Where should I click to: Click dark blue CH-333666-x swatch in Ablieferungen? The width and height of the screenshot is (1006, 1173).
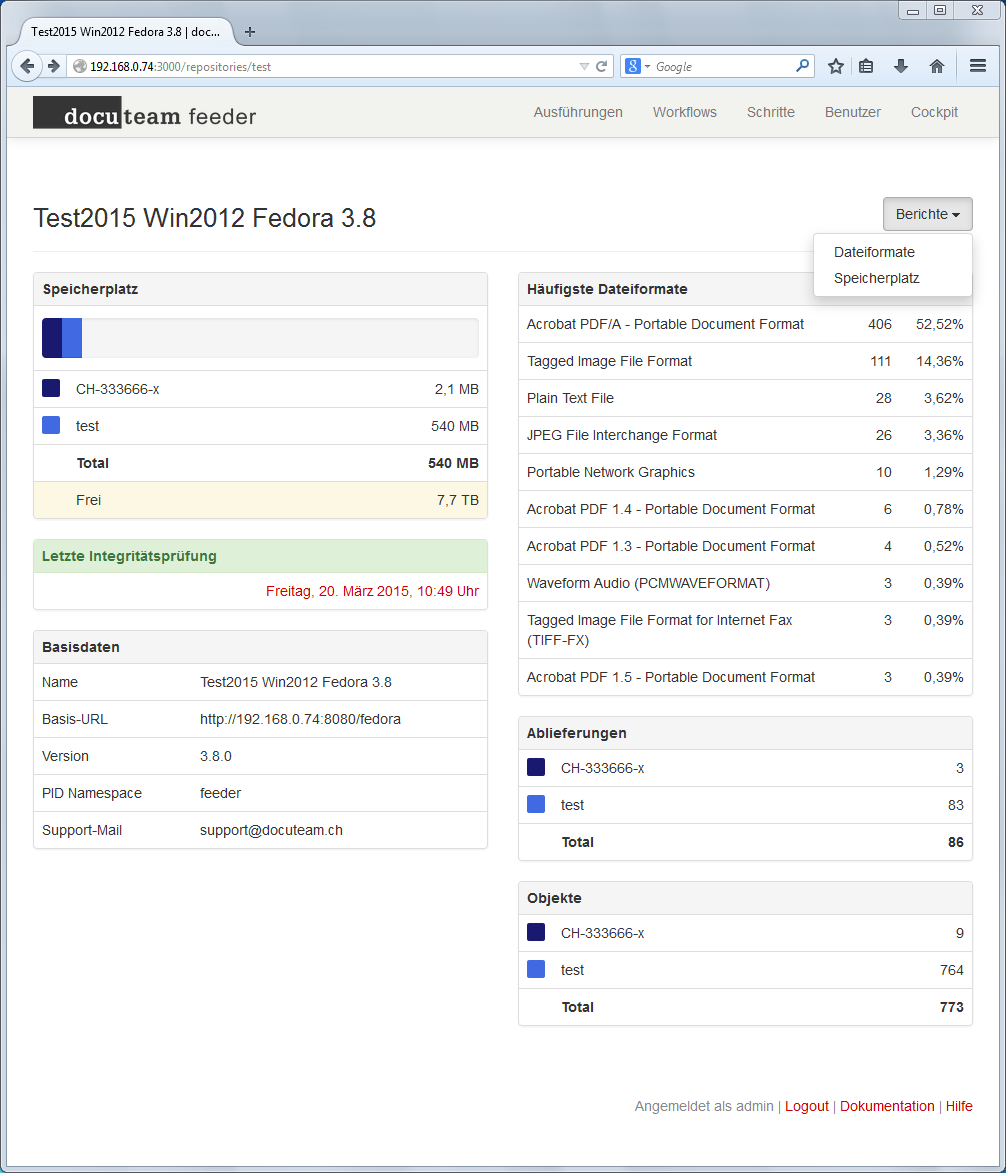tap(536, 767)
